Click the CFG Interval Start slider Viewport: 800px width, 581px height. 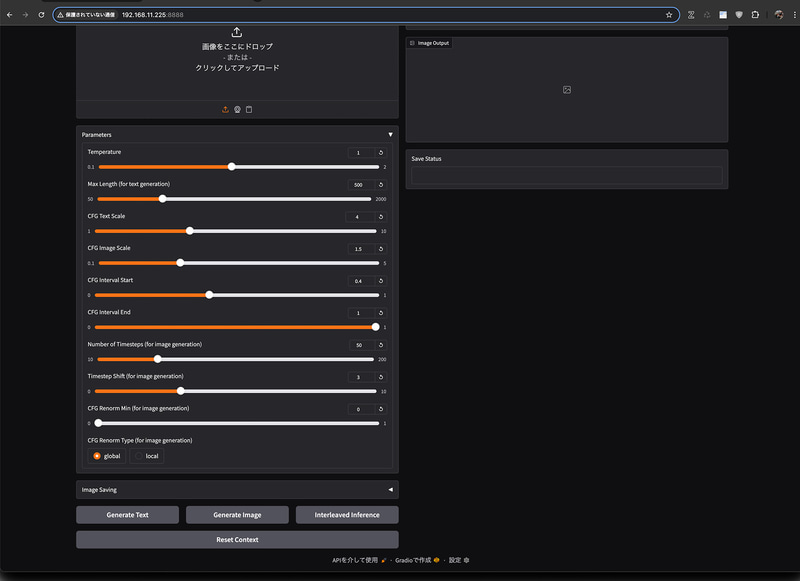[237, 295]
